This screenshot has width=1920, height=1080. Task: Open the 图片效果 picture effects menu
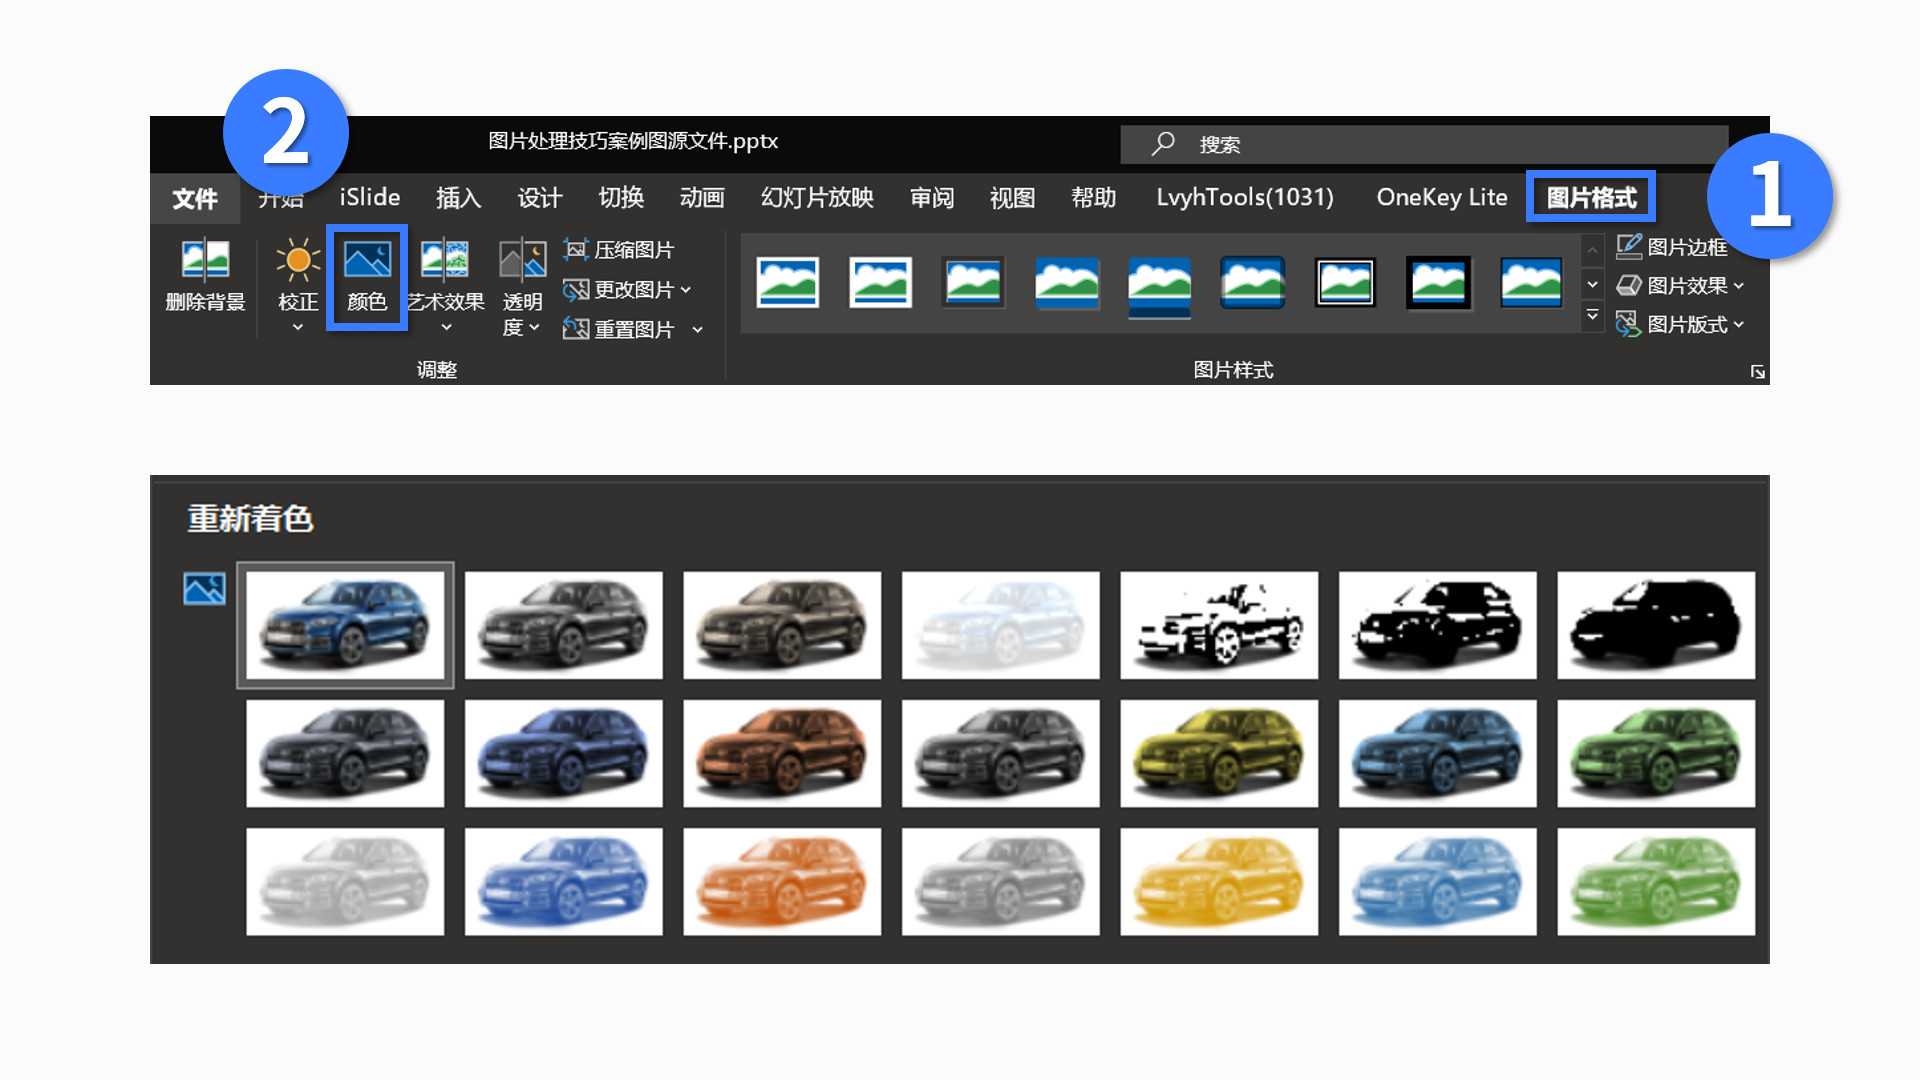point(1680,285)
